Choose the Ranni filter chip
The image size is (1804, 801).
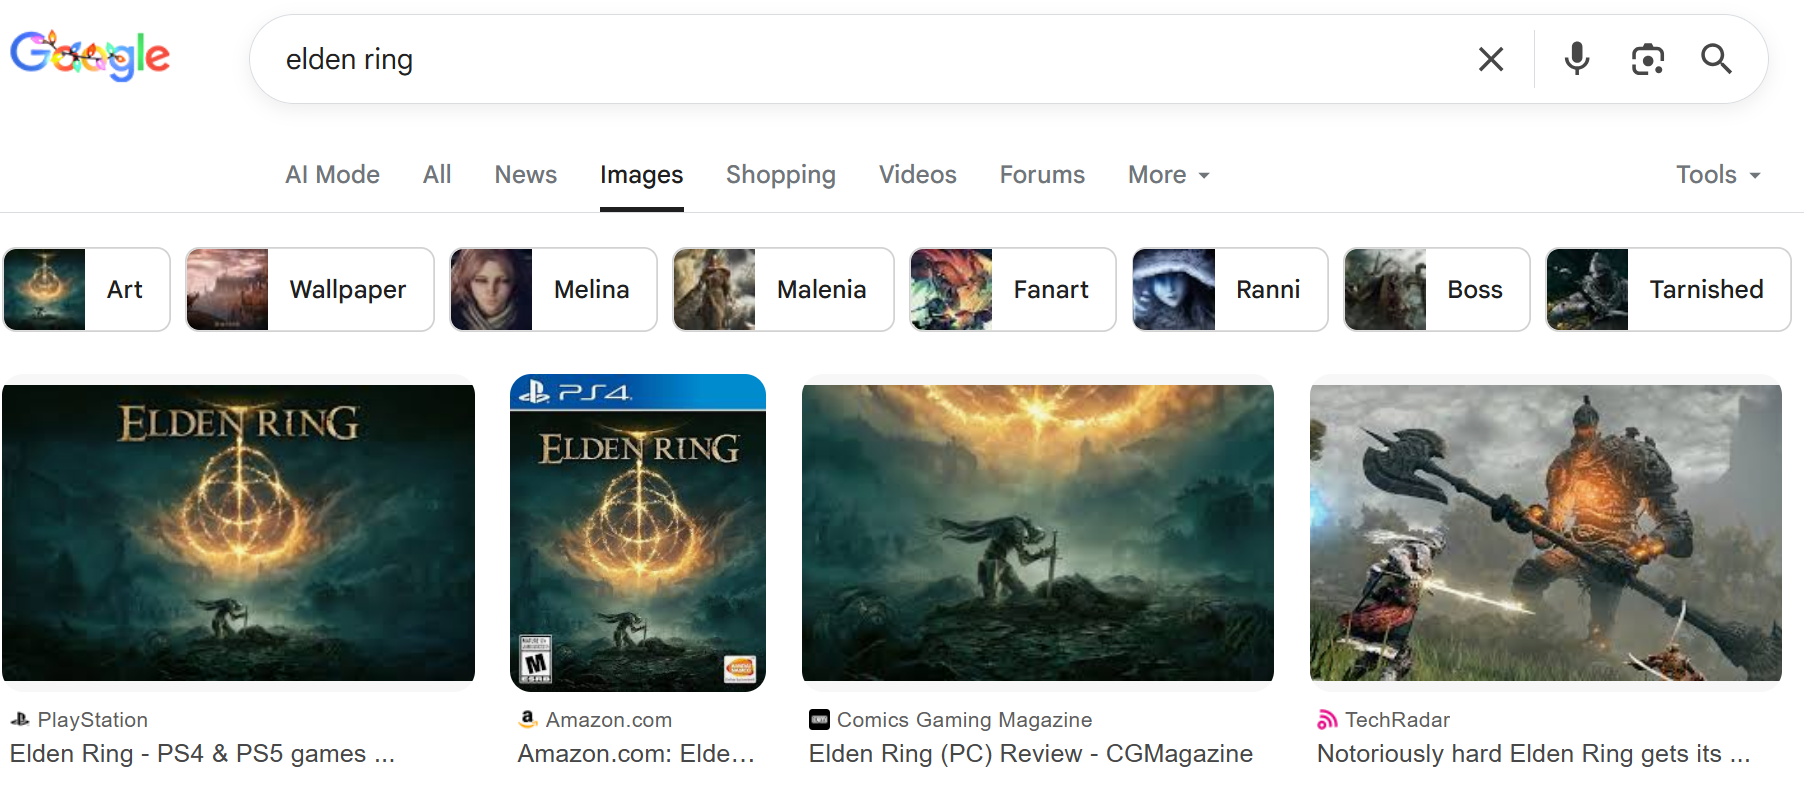tap(1230, 289)
